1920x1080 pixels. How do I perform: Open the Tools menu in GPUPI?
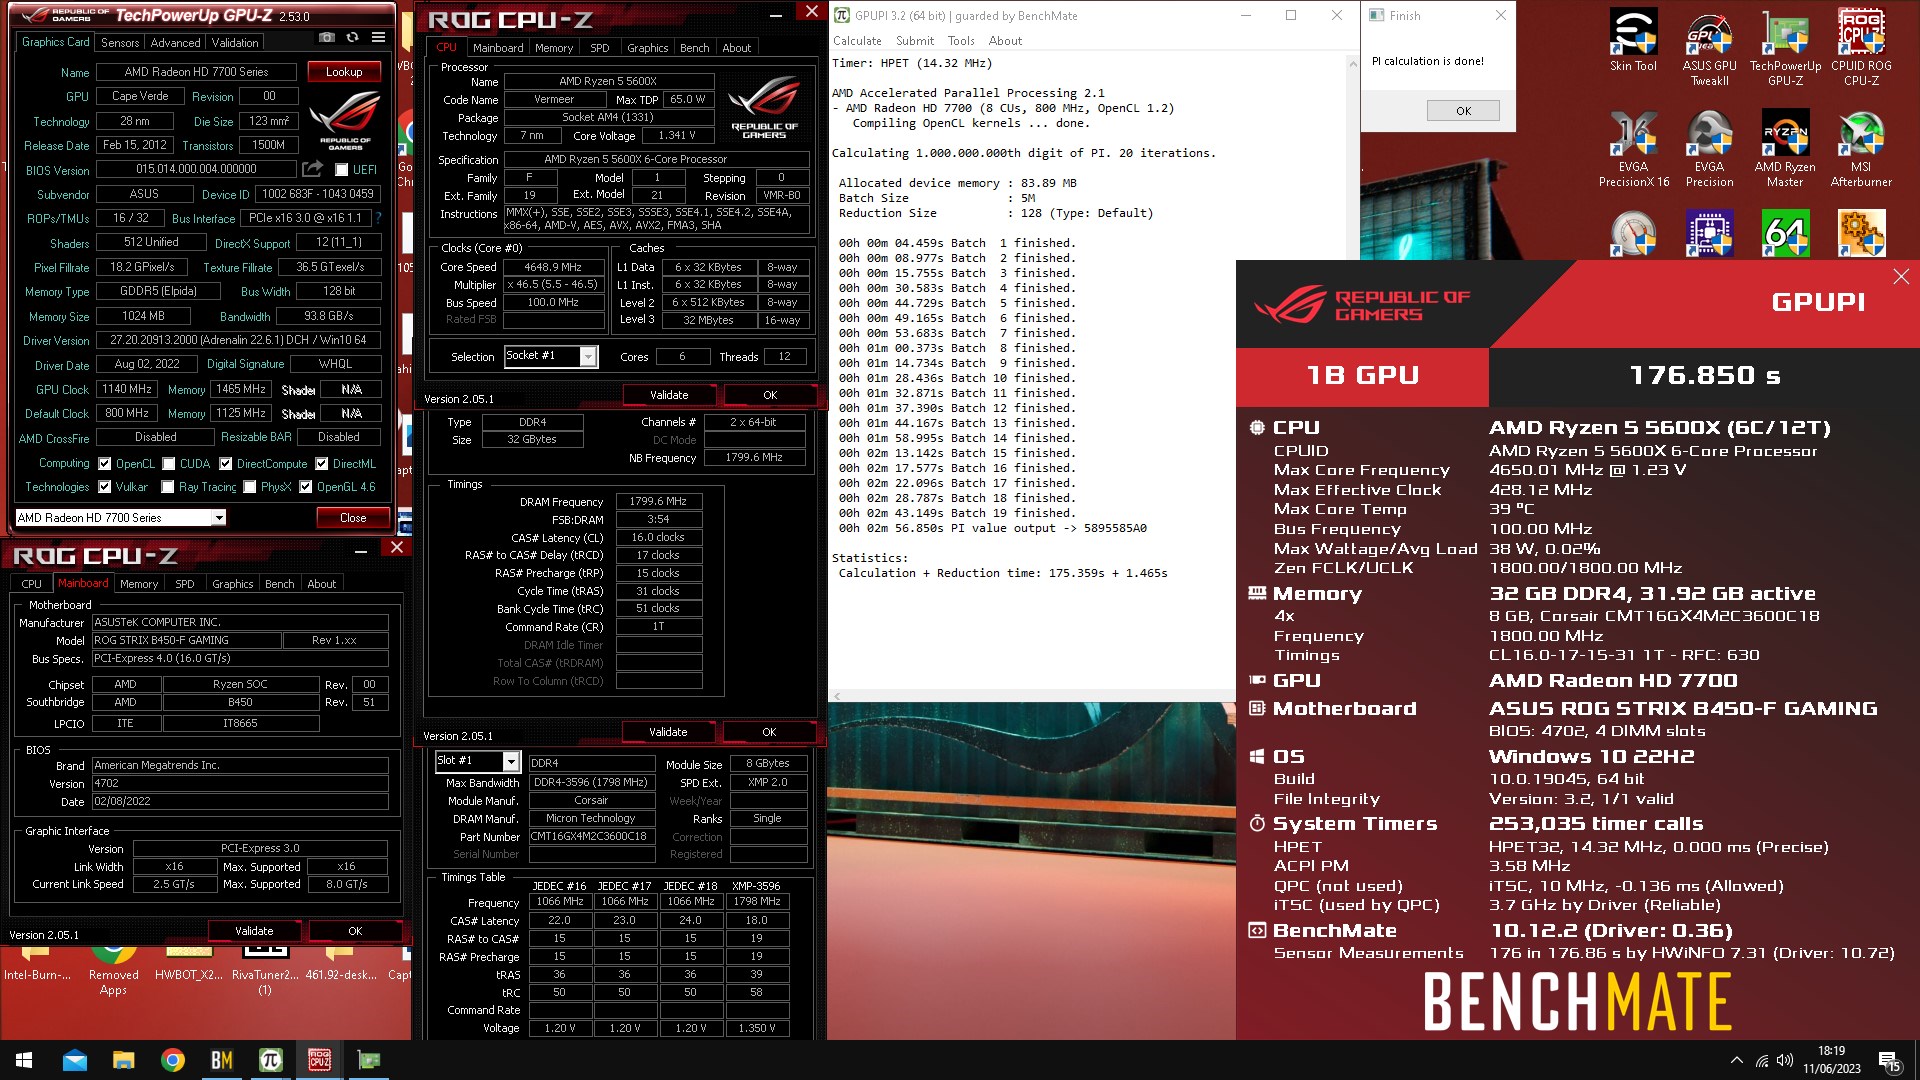coord(961,41)
